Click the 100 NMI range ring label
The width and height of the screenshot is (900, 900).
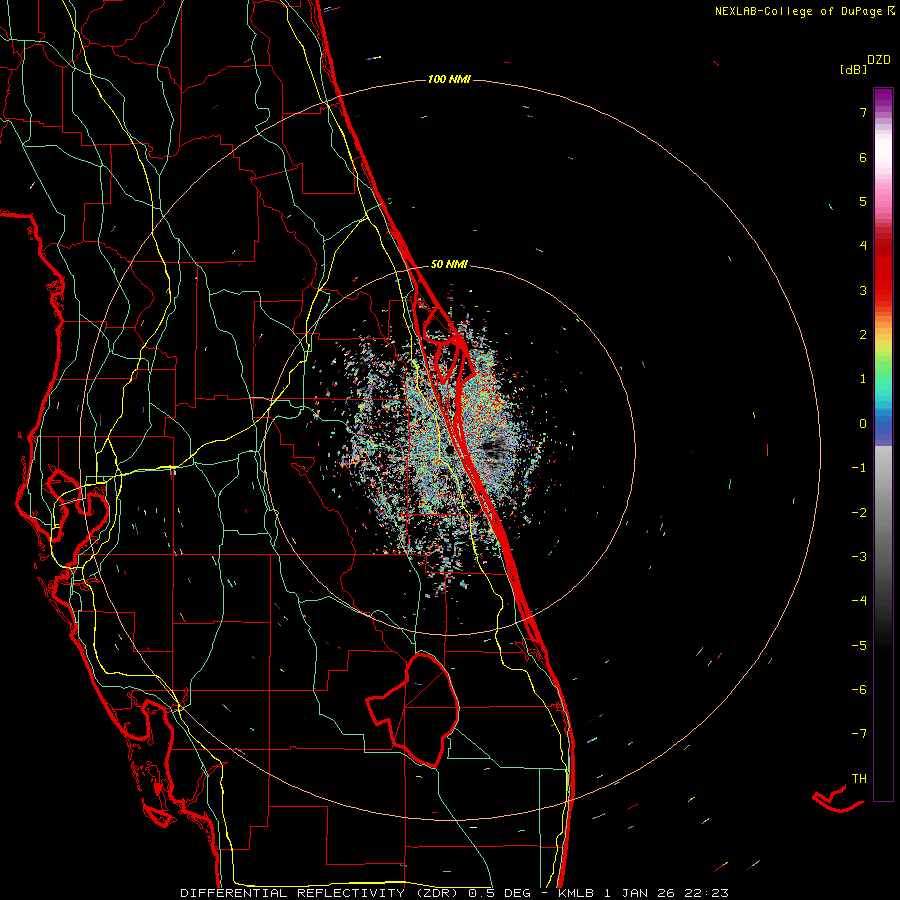coord(449,79)
